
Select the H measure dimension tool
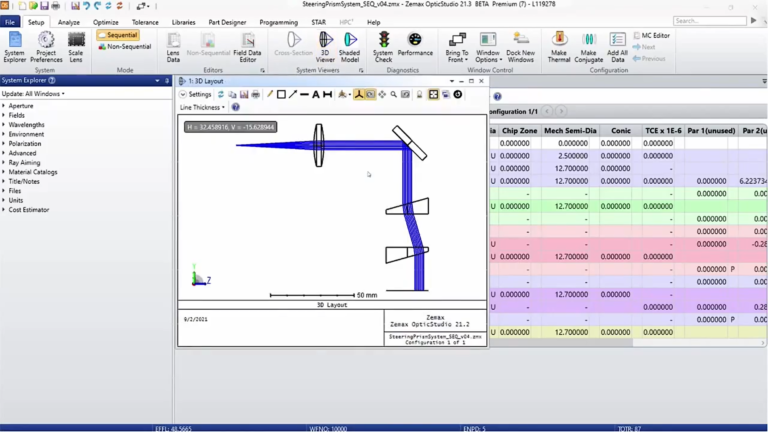pos(328,95)
